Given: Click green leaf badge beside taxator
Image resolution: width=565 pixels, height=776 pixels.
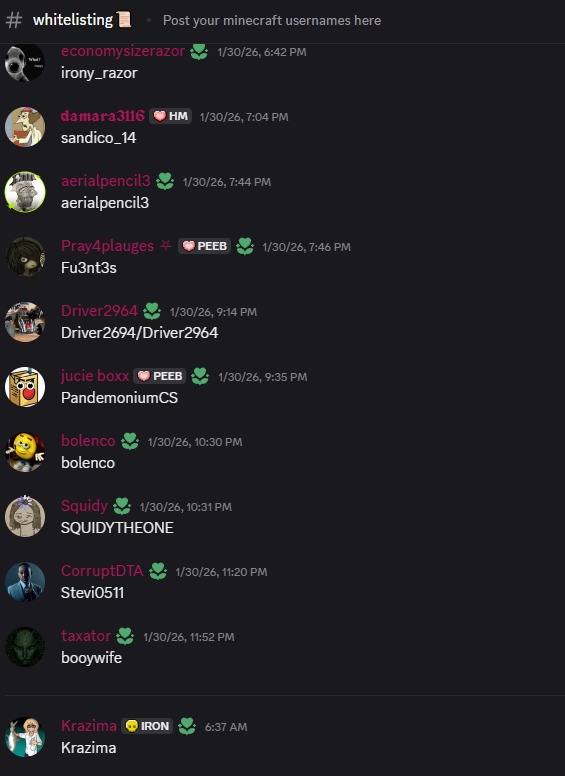Looking at the screenshot, I should 125,636.
